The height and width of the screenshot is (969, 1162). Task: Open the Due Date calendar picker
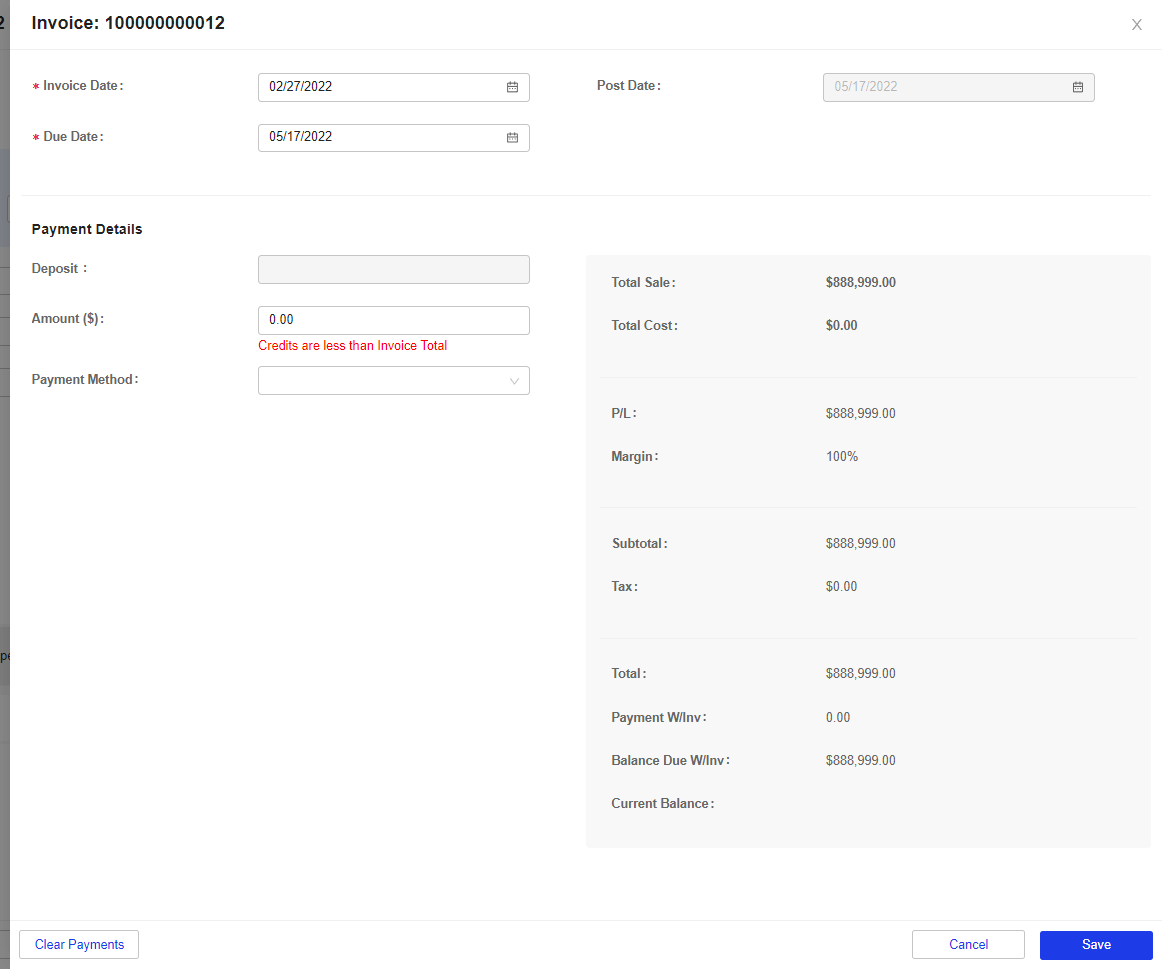coord(512,137)
